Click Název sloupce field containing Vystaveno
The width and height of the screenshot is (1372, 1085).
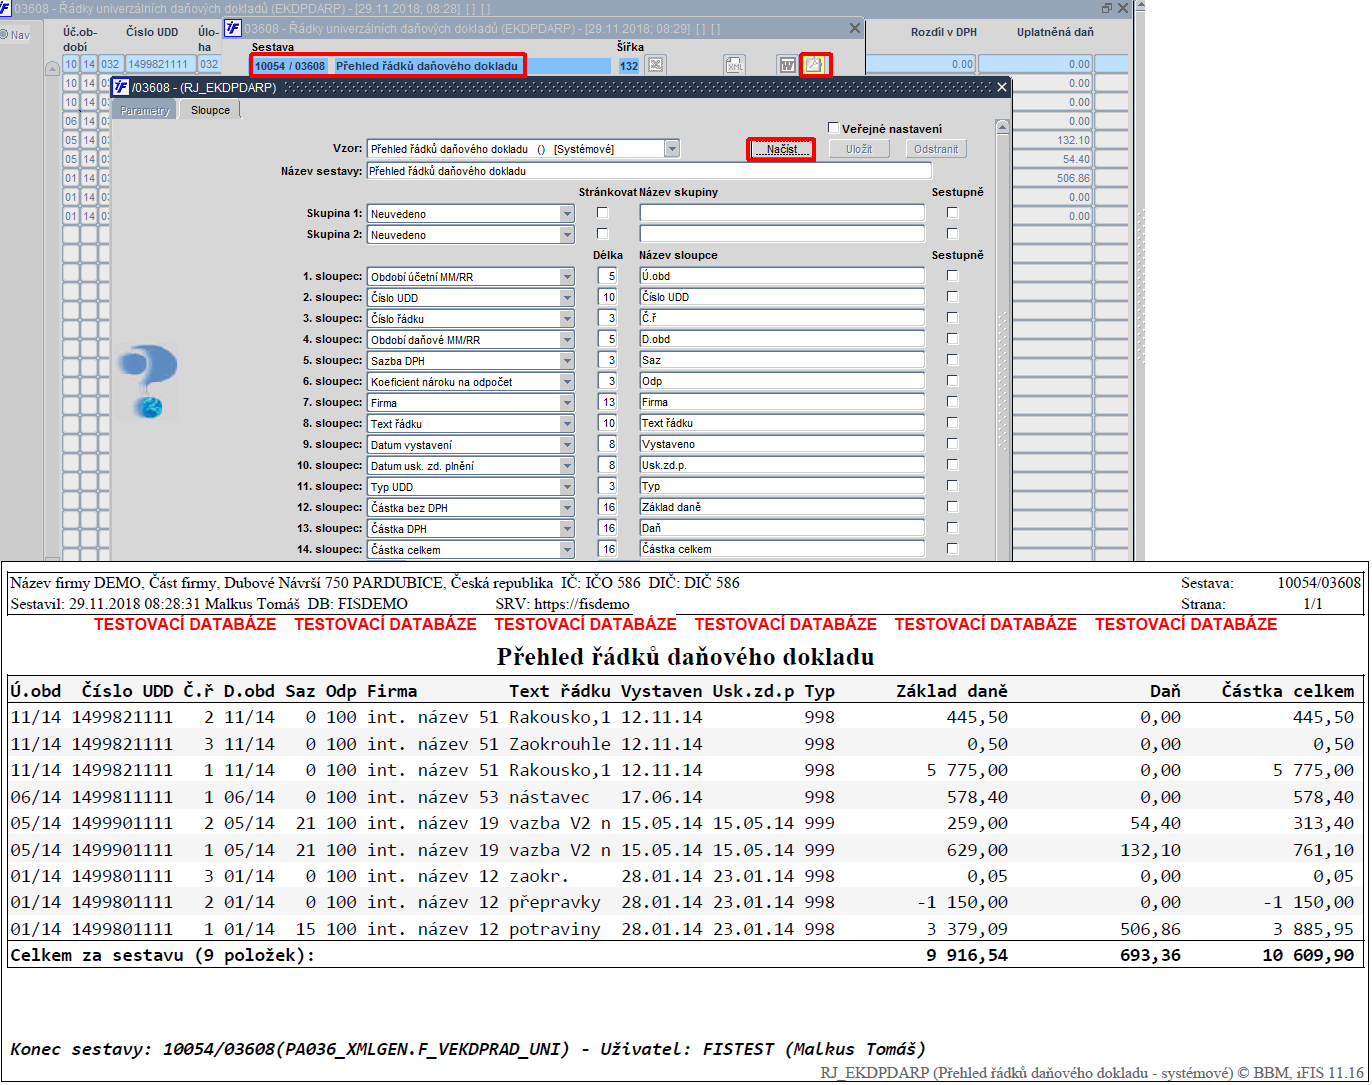click(x=782, y=444)
